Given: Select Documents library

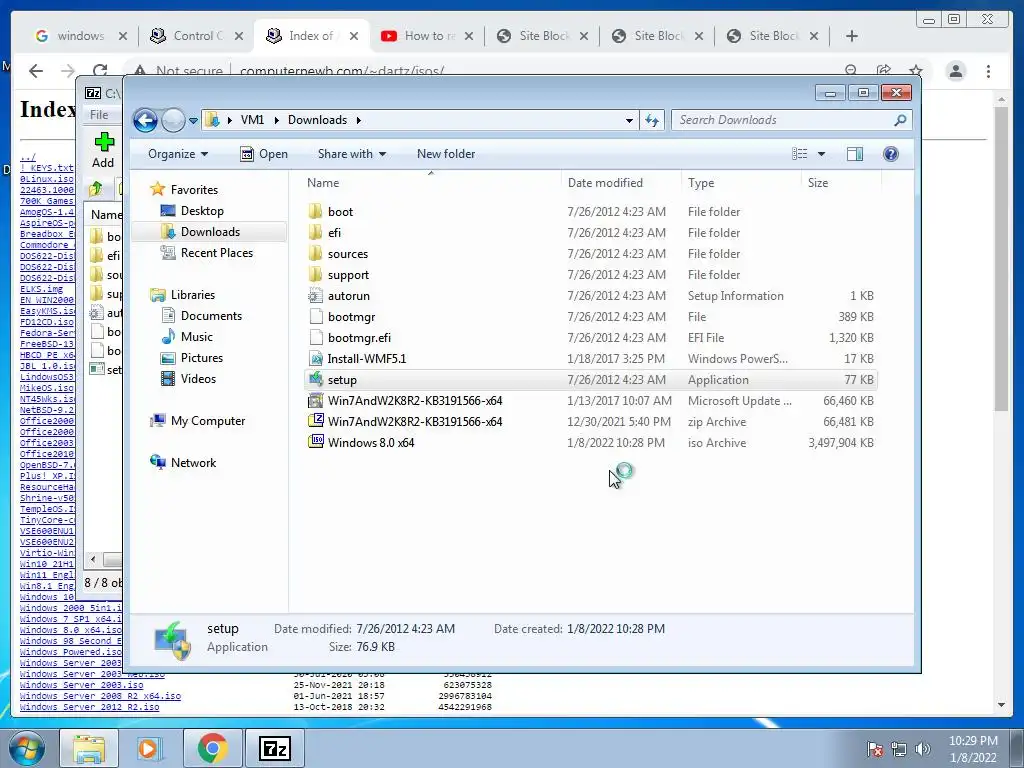Looking at the screenshot, I should point(211,316).
